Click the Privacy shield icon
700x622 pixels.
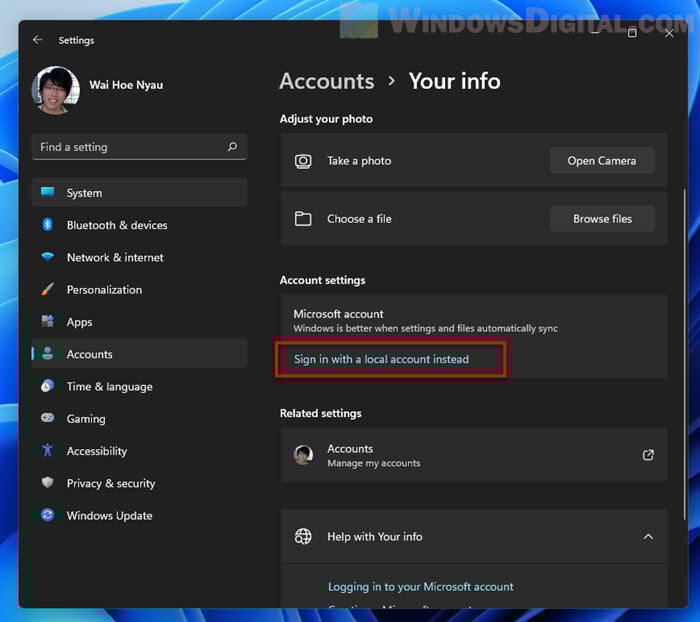pos(47,482)
